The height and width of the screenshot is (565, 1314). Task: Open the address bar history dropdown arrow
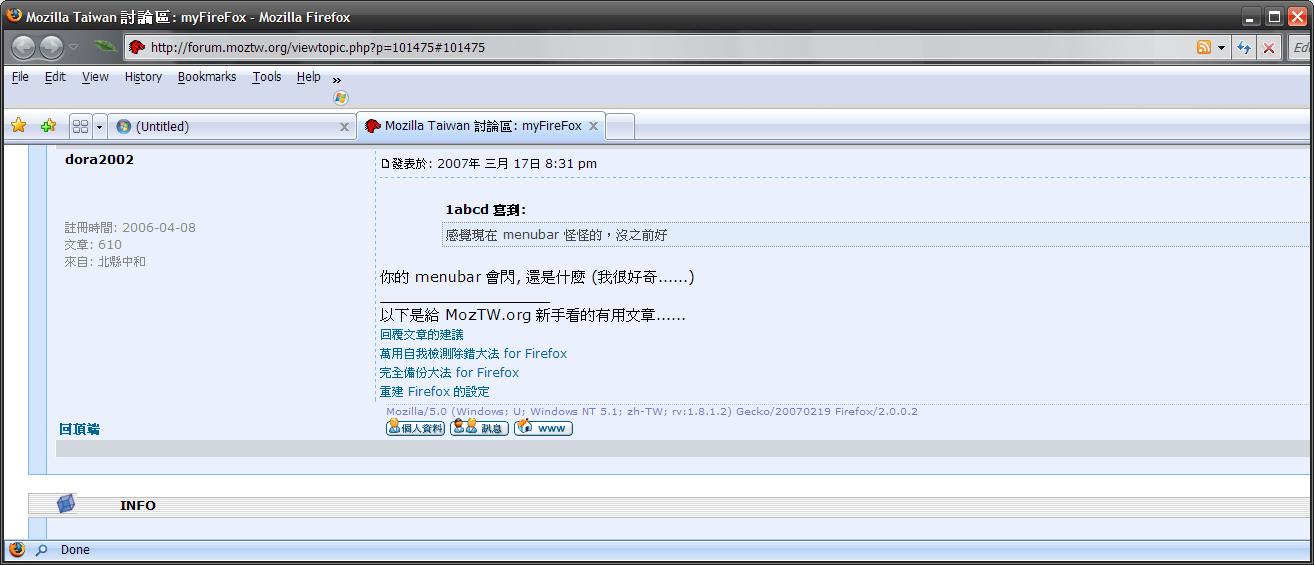point(1221,47)
